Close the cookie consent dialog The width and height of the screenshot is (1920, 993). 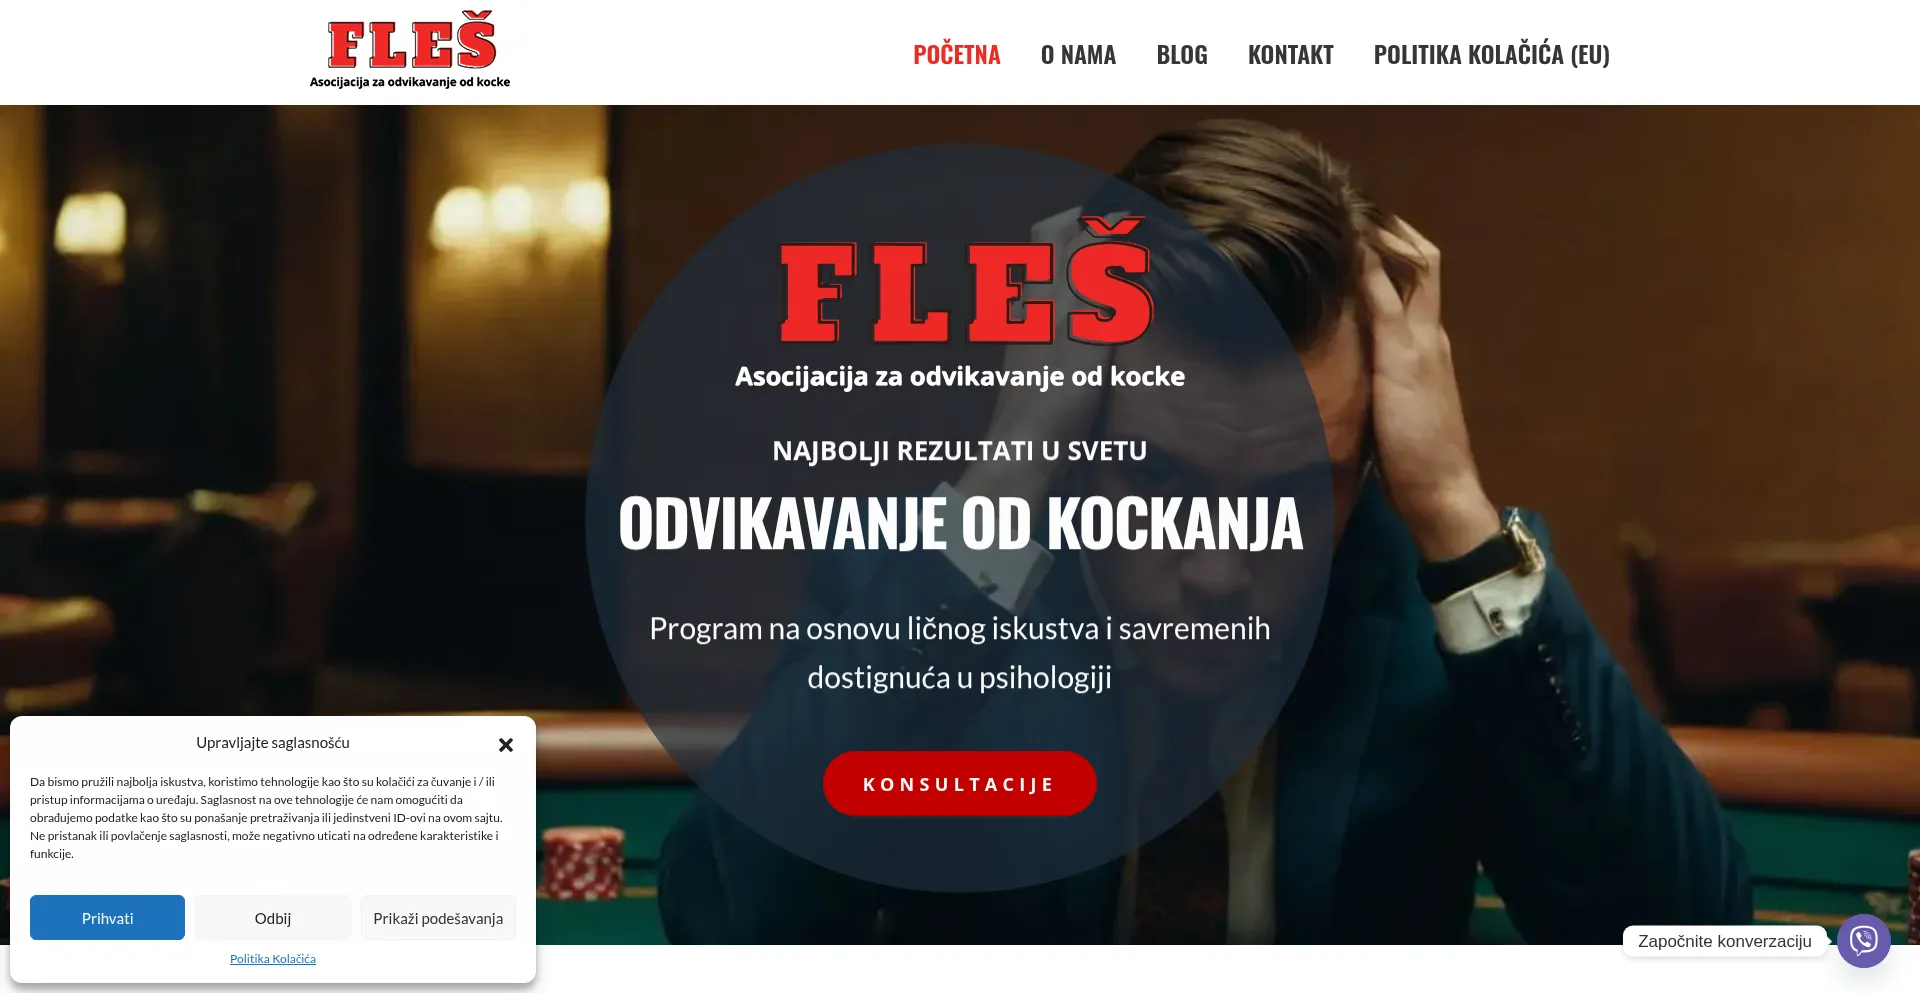[x=506, y=745]
